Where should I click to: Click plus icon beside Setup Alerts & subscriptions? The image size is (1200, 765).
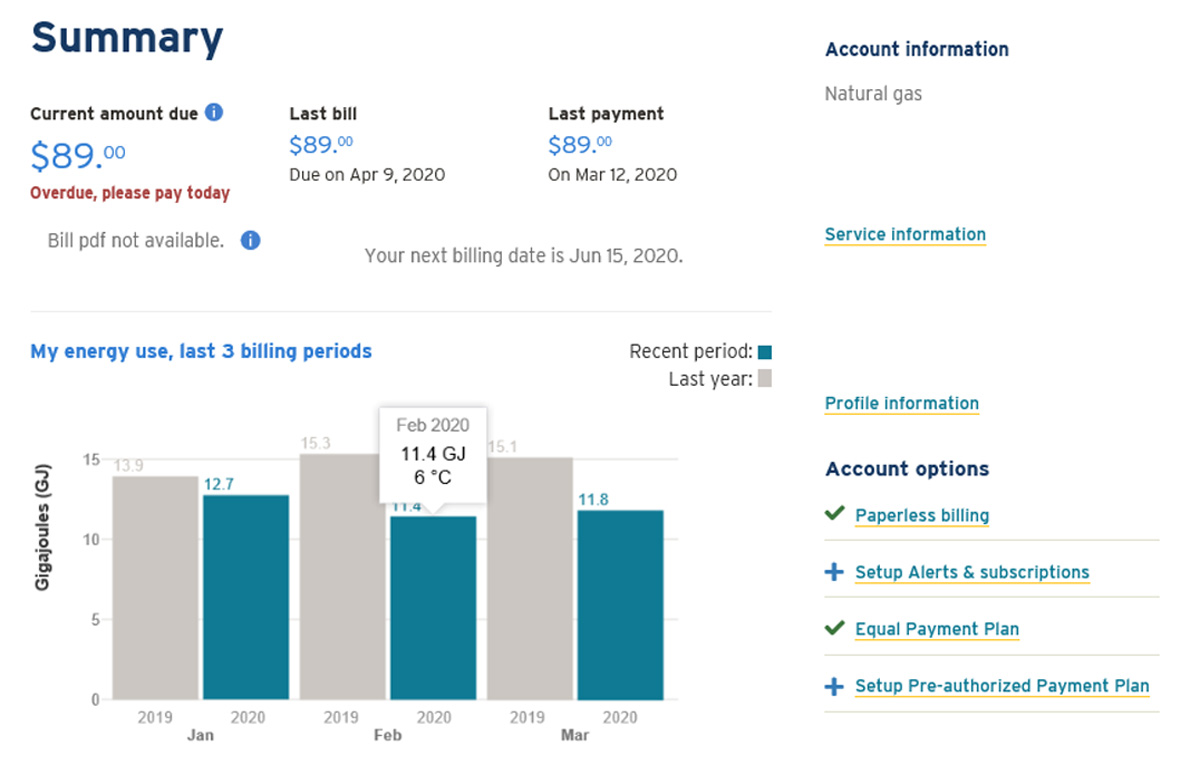(x=834, y=572)
